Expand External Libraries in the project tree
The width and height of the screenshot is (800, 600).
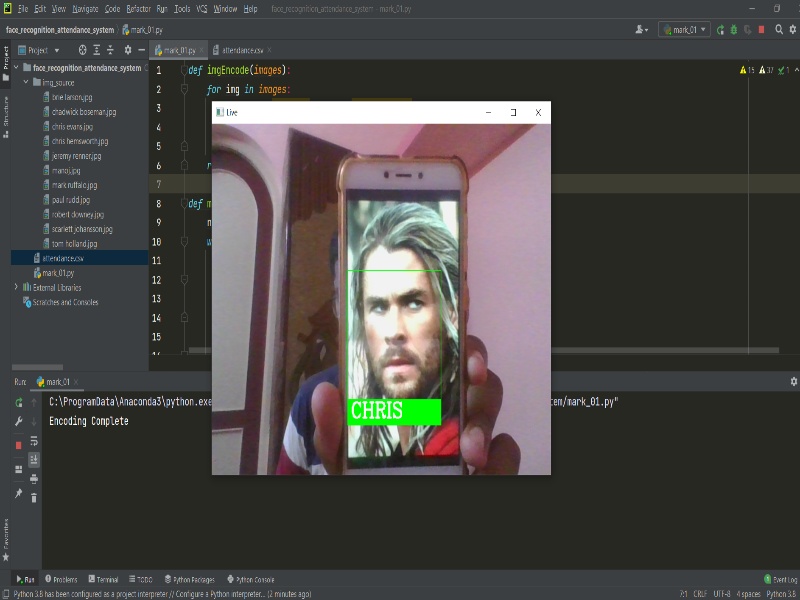pyautogui.click(x=17, y=287)
